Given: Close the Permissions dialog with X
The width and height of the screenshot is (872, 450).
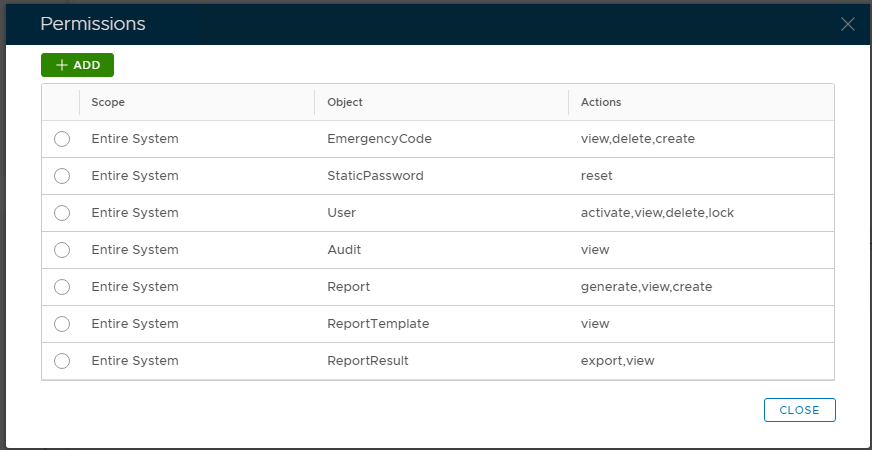Looking at the screenshot, I should click(848, 24).
